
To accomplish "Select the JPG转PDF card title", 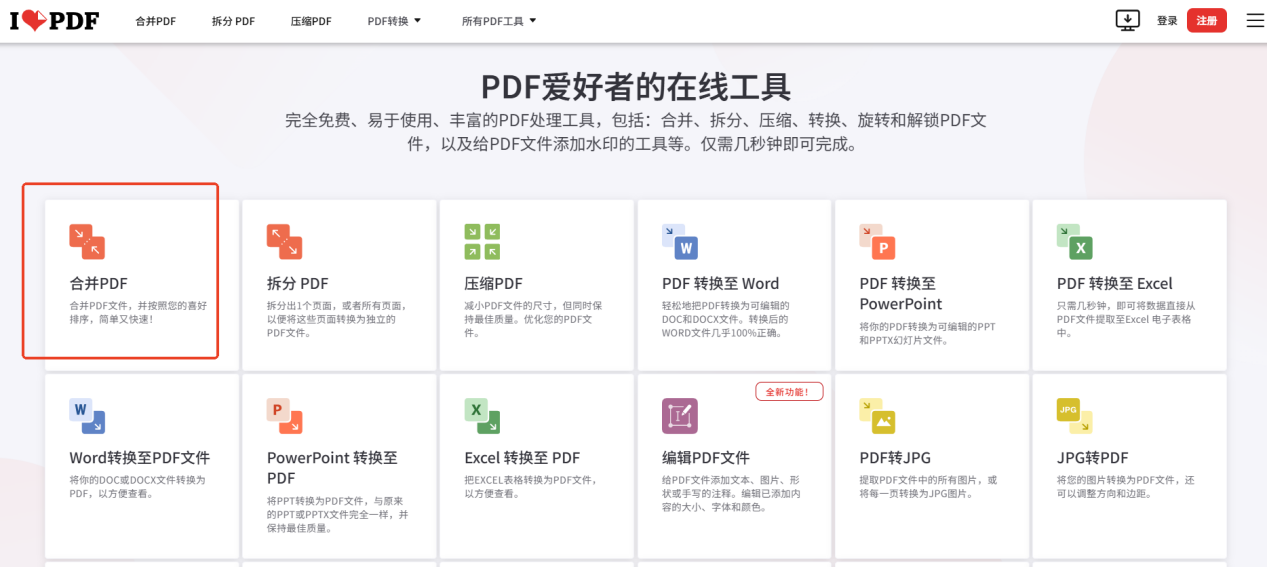I will pos(1092,457).
